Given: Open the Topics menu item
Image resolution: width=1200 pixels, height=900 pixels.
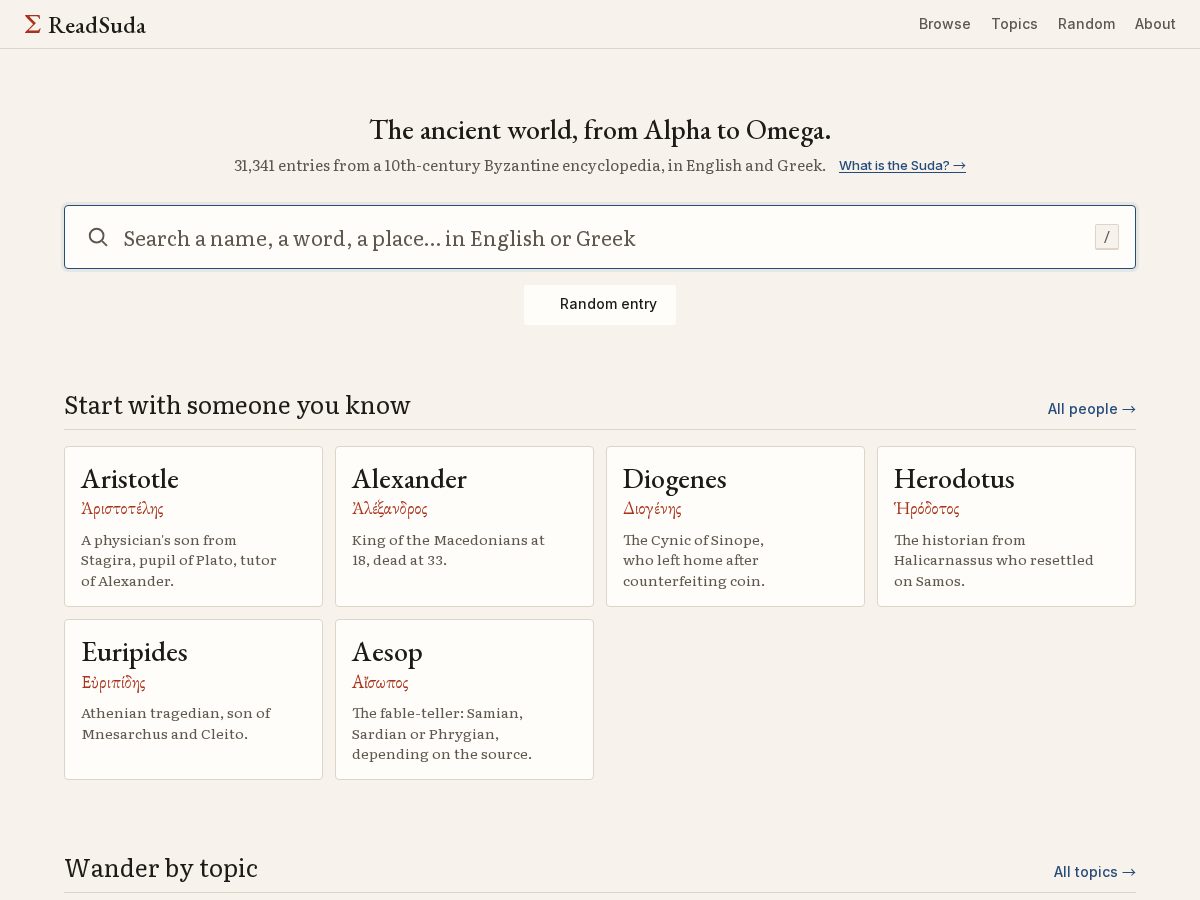Looking at the screenshot, I should (1014, 24).
